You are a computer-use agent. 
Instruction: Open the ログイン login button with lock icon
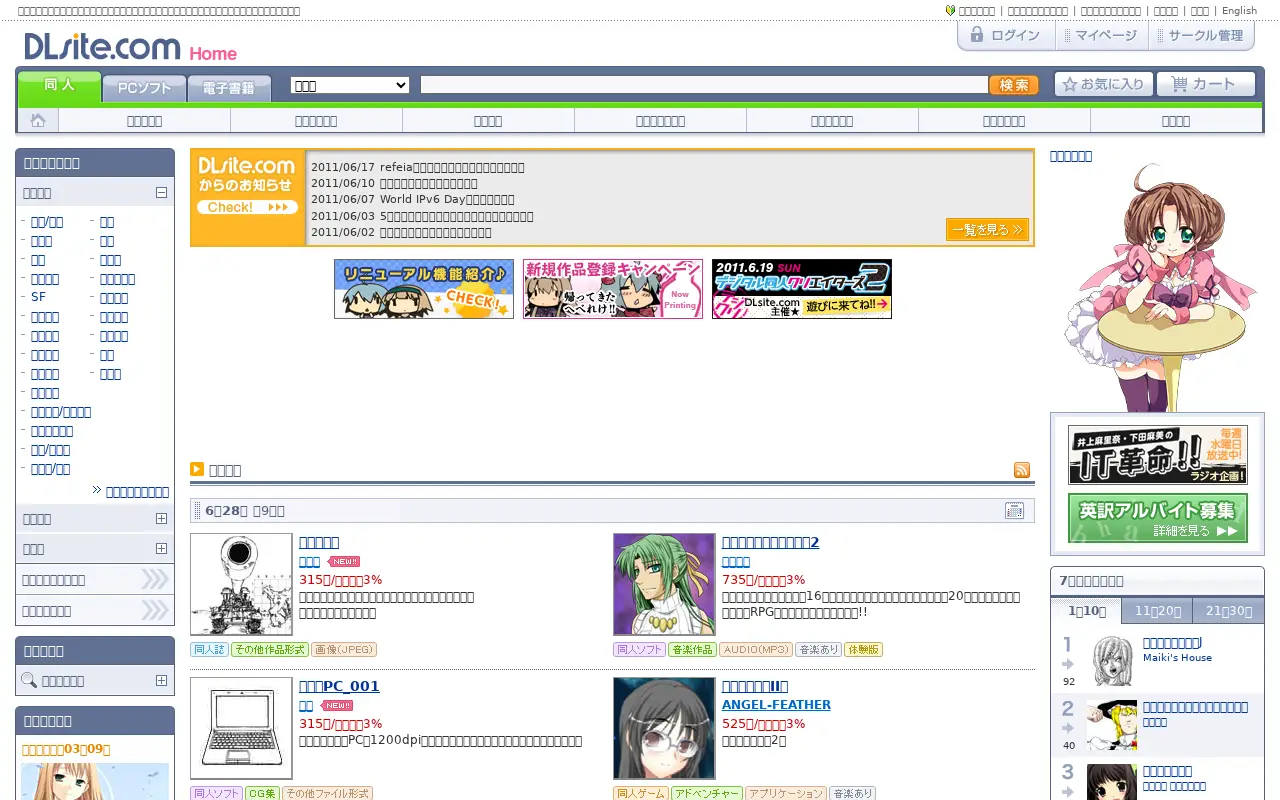[1006, 35]
